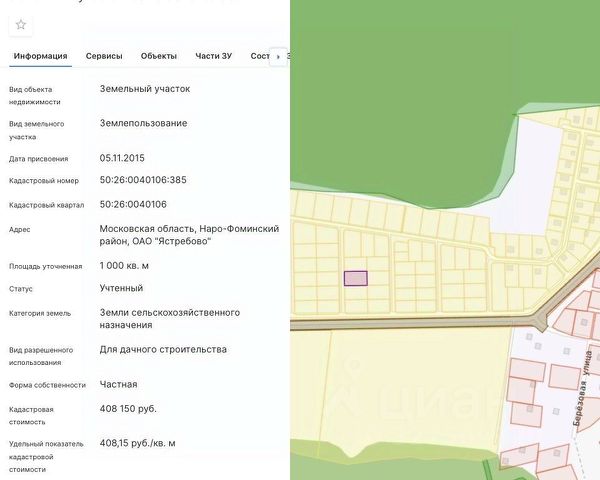Click the cadastral value 408 150 руб.
The image size is (600, 480).
click(128, 409)
